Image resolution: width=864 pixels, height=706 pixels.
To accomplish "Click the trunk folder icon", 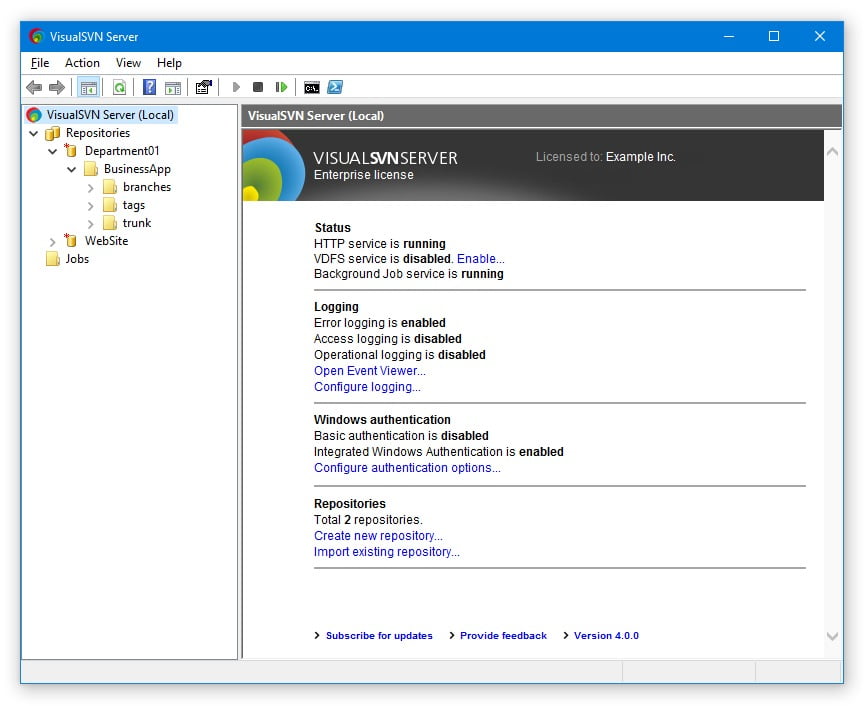I will [x=110, y=223].
